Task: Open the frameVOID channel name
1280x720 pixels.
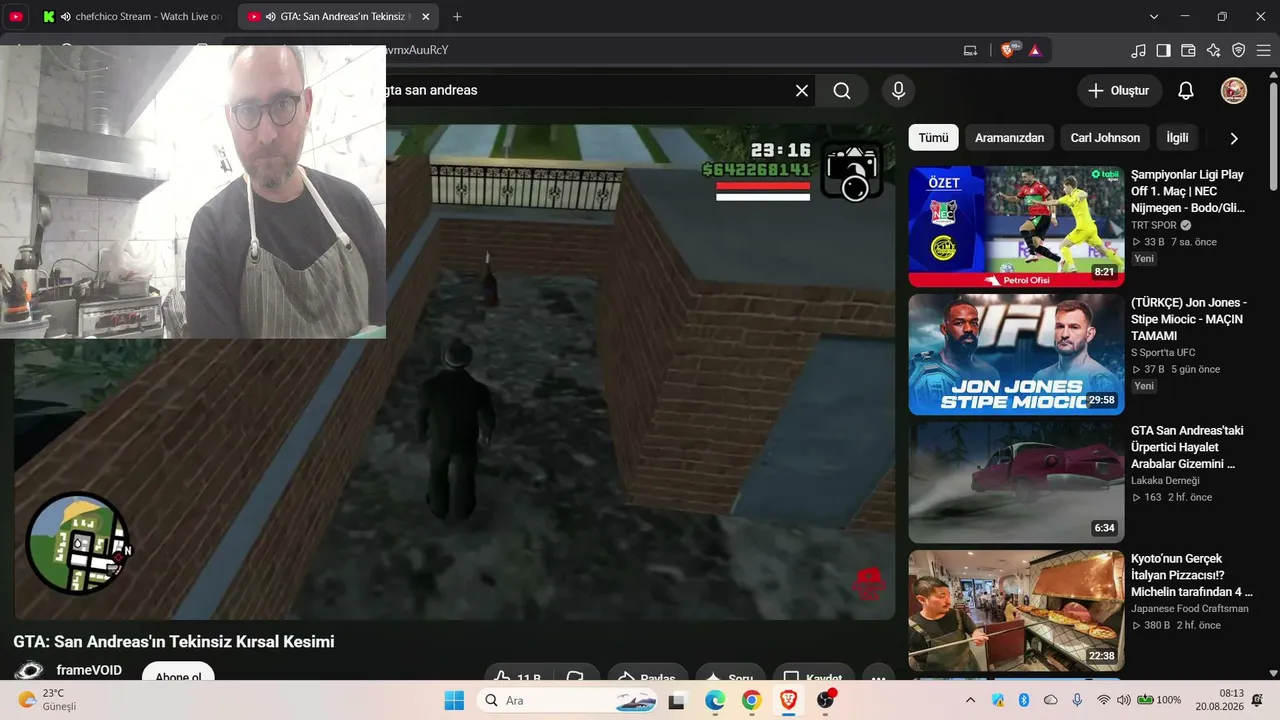Action: 89,670
